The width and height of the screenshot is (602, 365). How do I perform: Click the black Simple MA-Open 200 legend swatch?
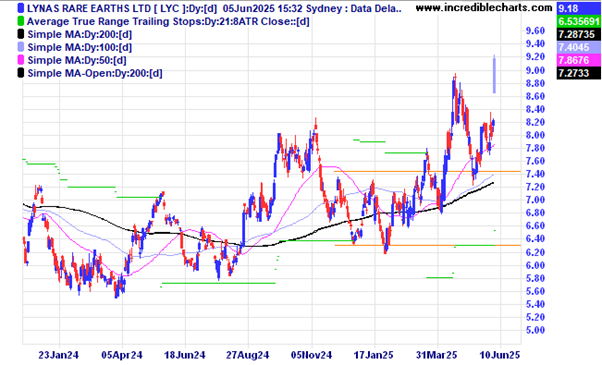tap(20, 73)
